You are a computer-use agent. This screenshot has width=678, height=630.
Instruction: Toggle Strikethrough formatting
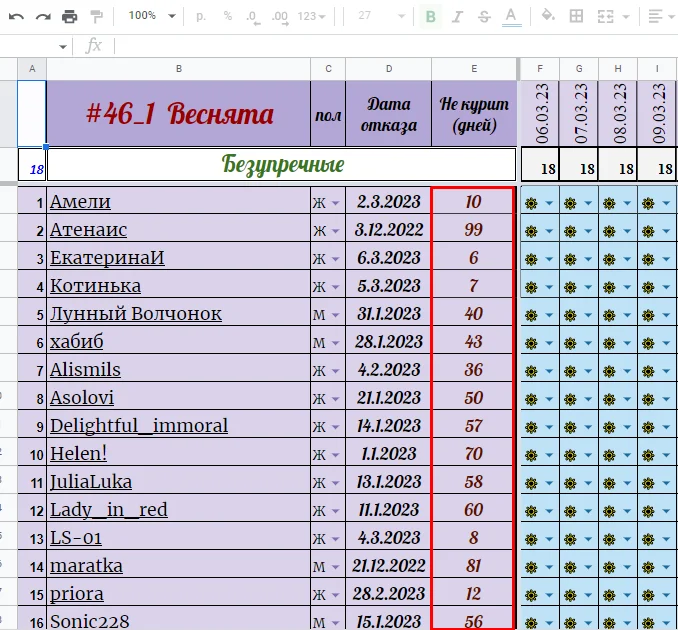coord(484,16)
